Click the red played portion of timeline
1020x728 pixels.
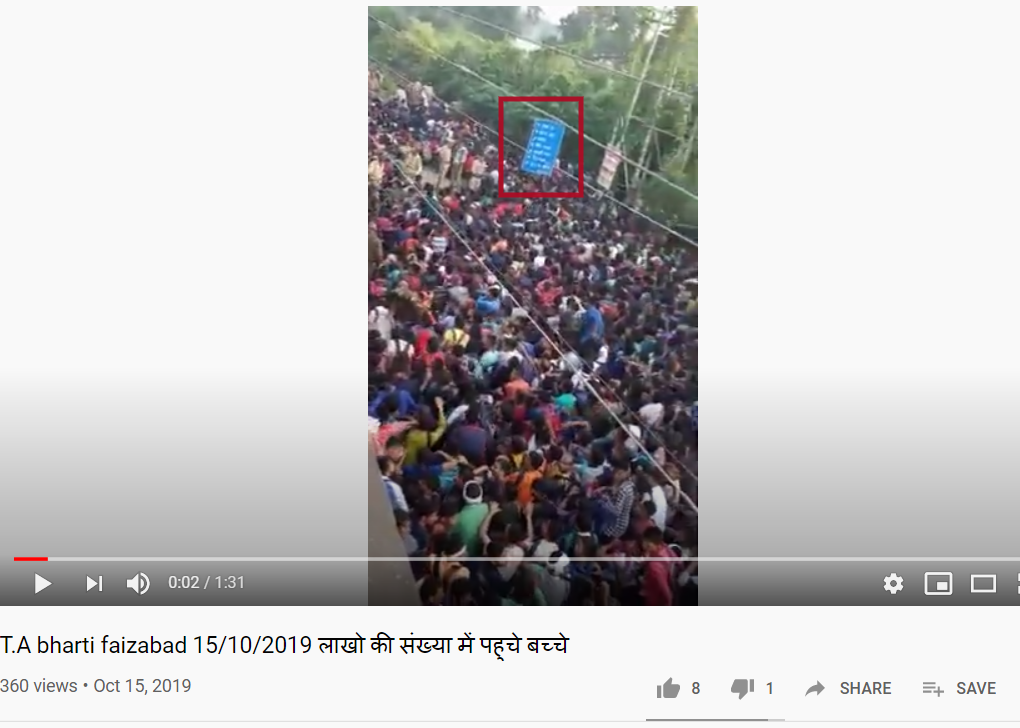(x=31, y=559)
